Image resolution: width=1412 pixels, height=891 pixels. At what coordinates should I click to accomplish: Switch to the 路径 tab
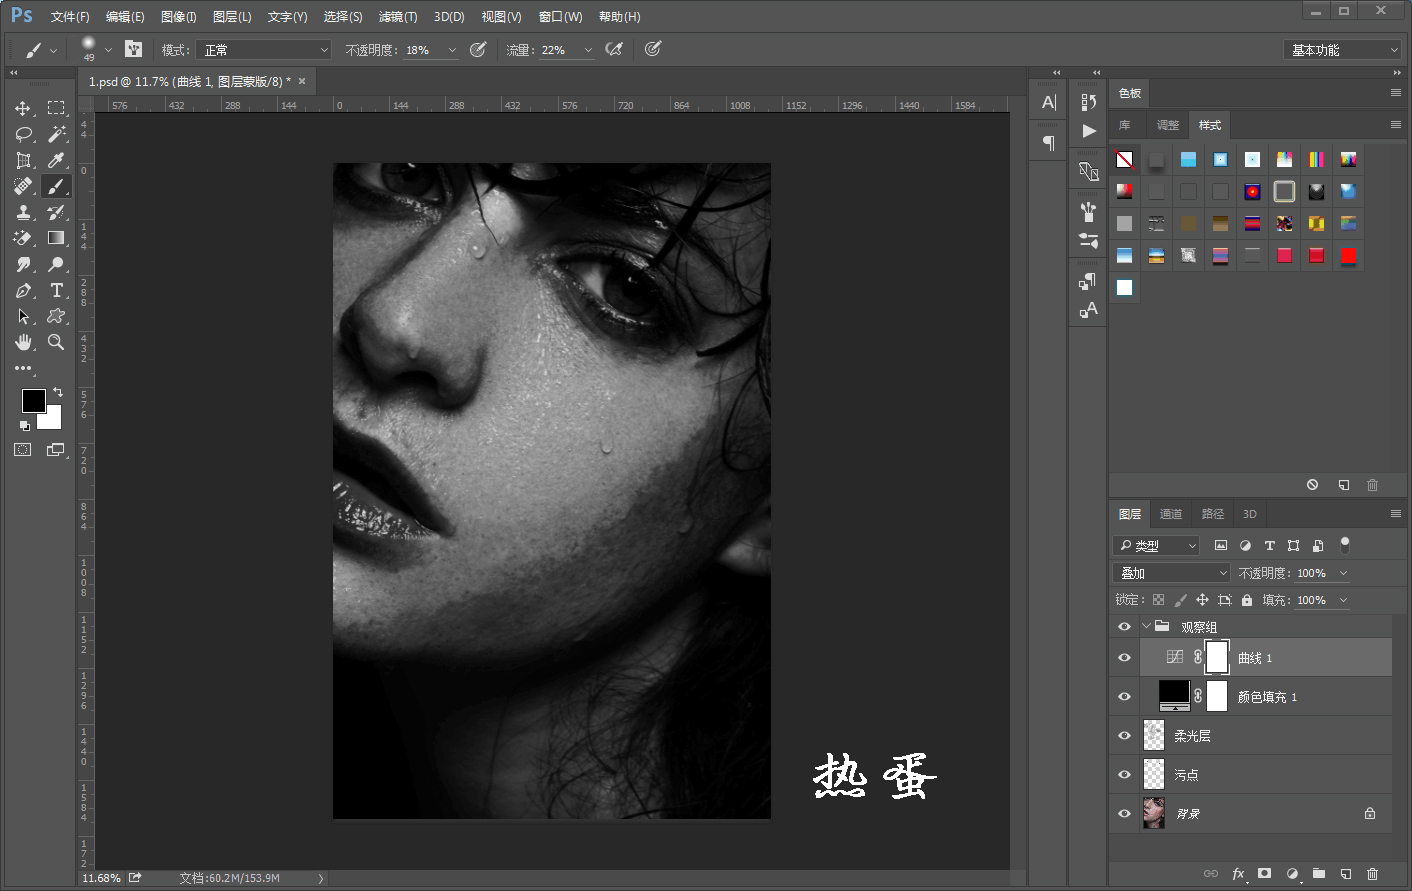click(x=1213, y=514)
